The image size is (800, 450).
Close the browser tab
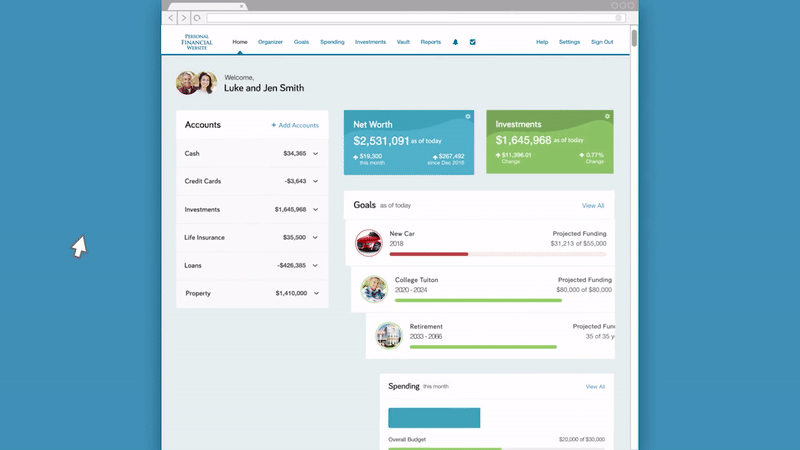[x=241, y=6]
